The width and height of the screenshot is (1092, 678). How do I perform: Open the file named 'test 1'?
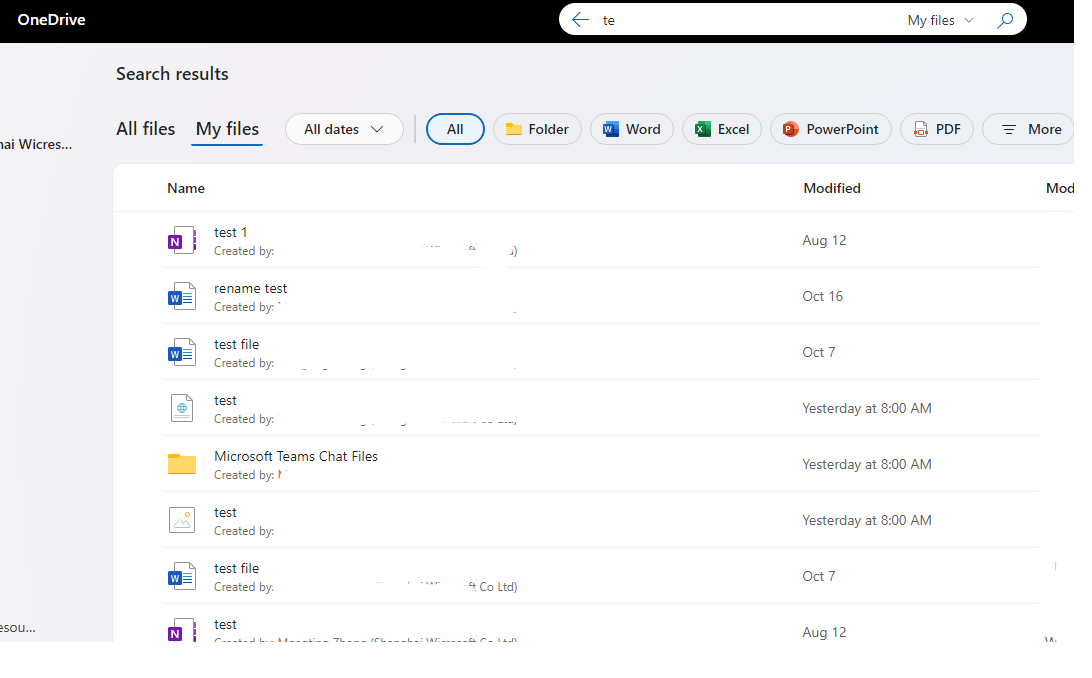(x=231, y=232)
